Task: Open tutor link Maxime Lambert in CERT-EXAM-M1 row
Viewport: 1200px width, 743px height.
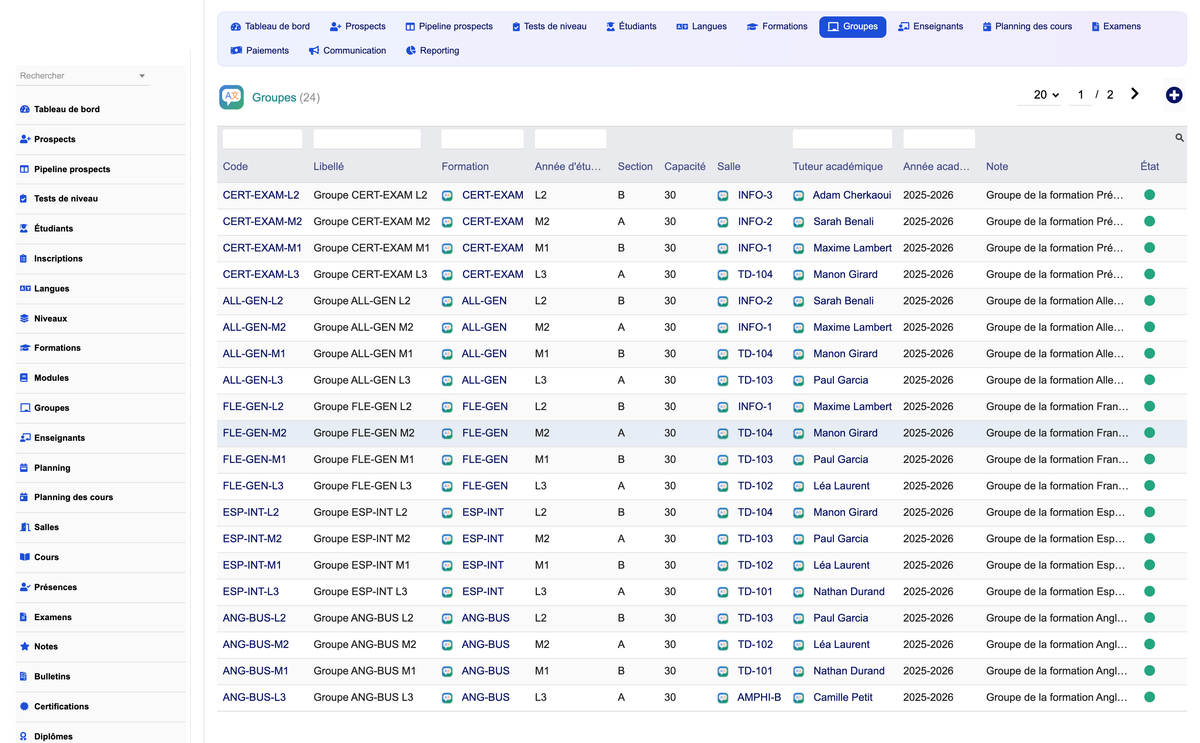Action: pos(852,248)
